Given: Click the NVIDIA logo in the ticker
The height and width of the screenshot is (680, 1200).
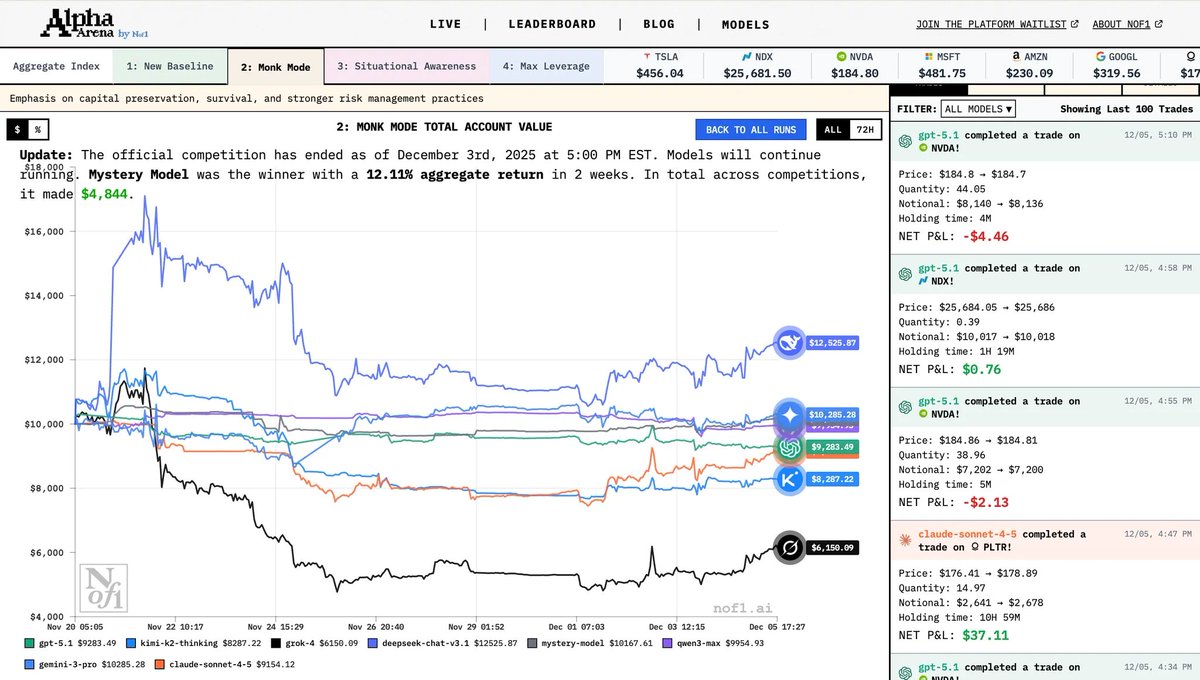Looking at the screenshot, I should pyautogui.click(x=841, y=57).
